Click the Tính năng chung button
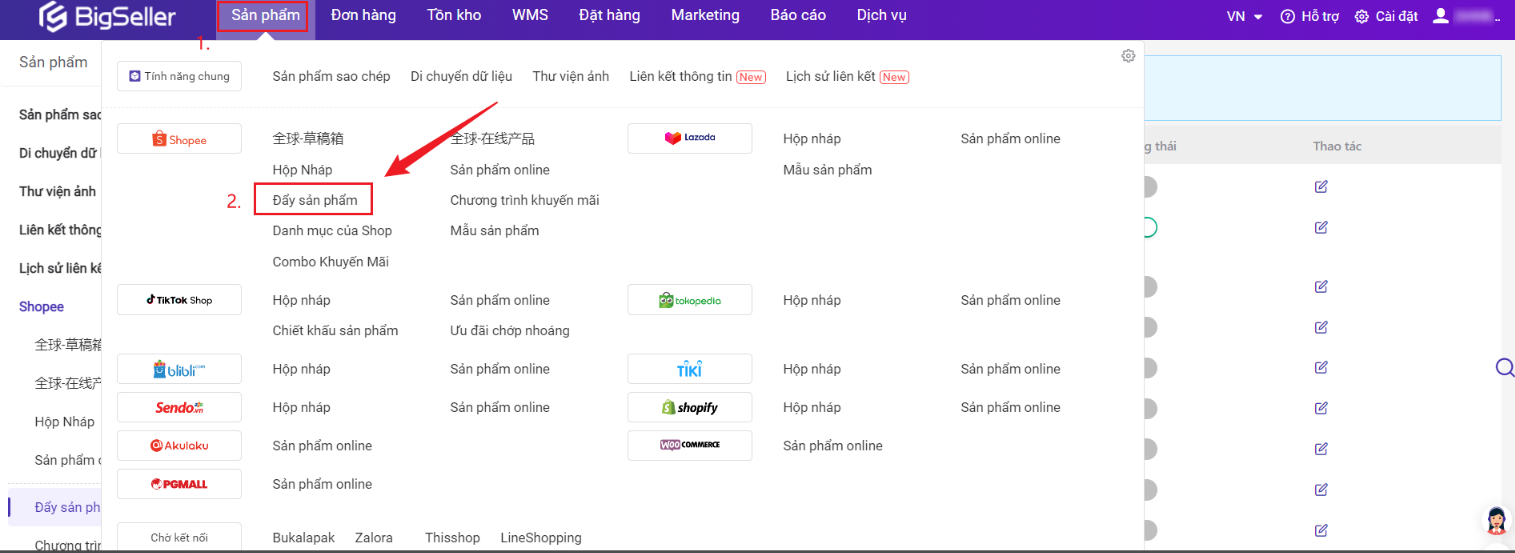1515x553 pixels. 179,76
